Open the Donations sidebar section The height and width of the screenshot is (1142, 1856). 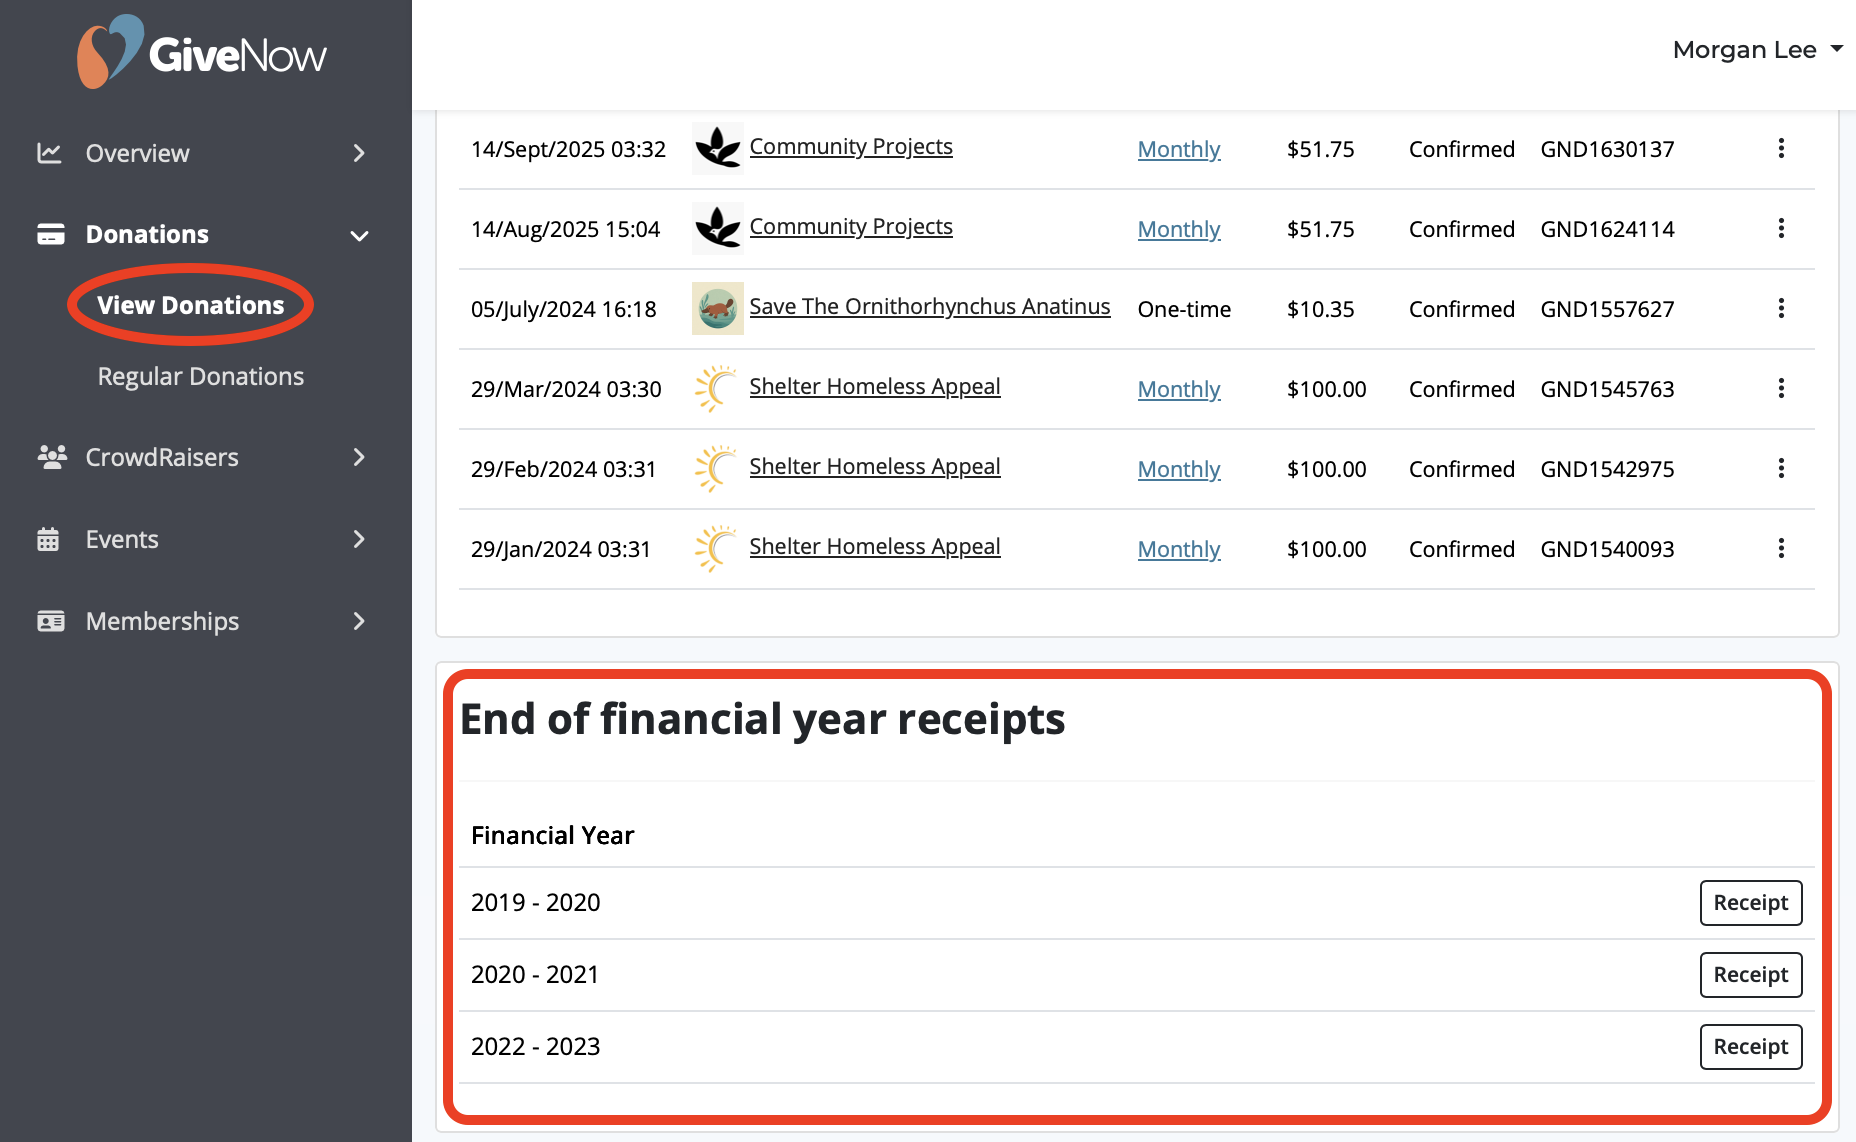pyautogui.click(x=203, y=234)
